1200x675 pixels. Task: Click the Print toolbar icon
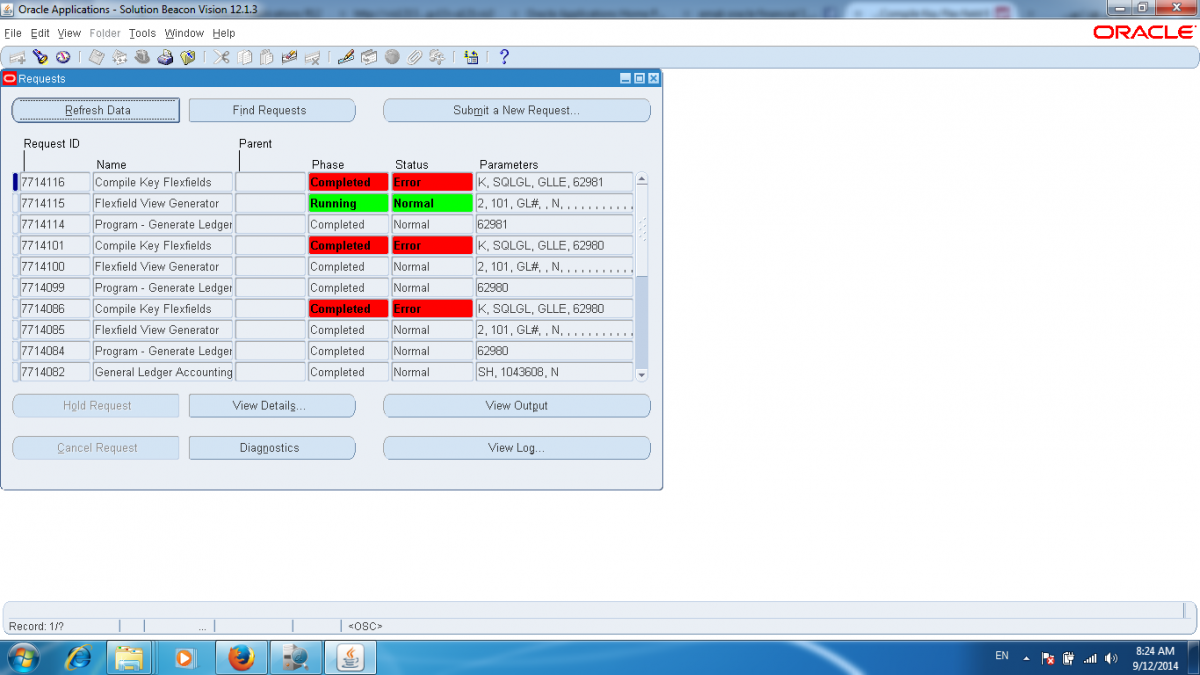point(165,57)
